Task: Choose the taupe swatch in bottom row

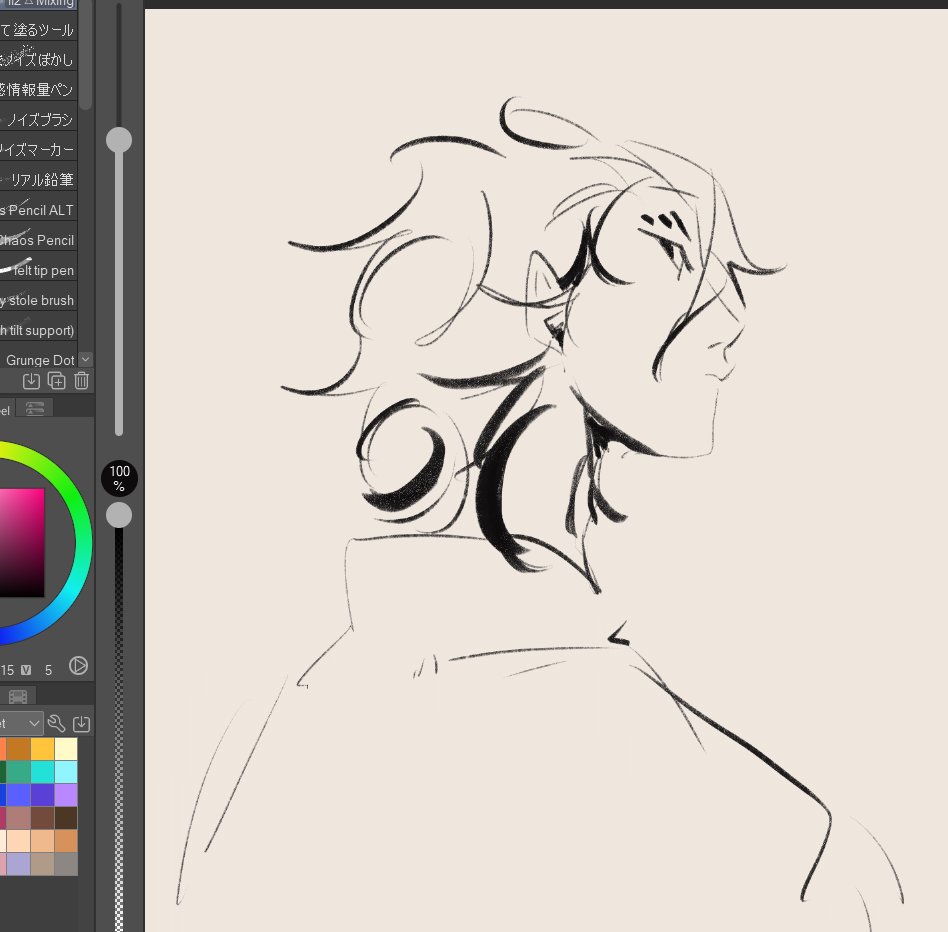Action: point(42,864)
